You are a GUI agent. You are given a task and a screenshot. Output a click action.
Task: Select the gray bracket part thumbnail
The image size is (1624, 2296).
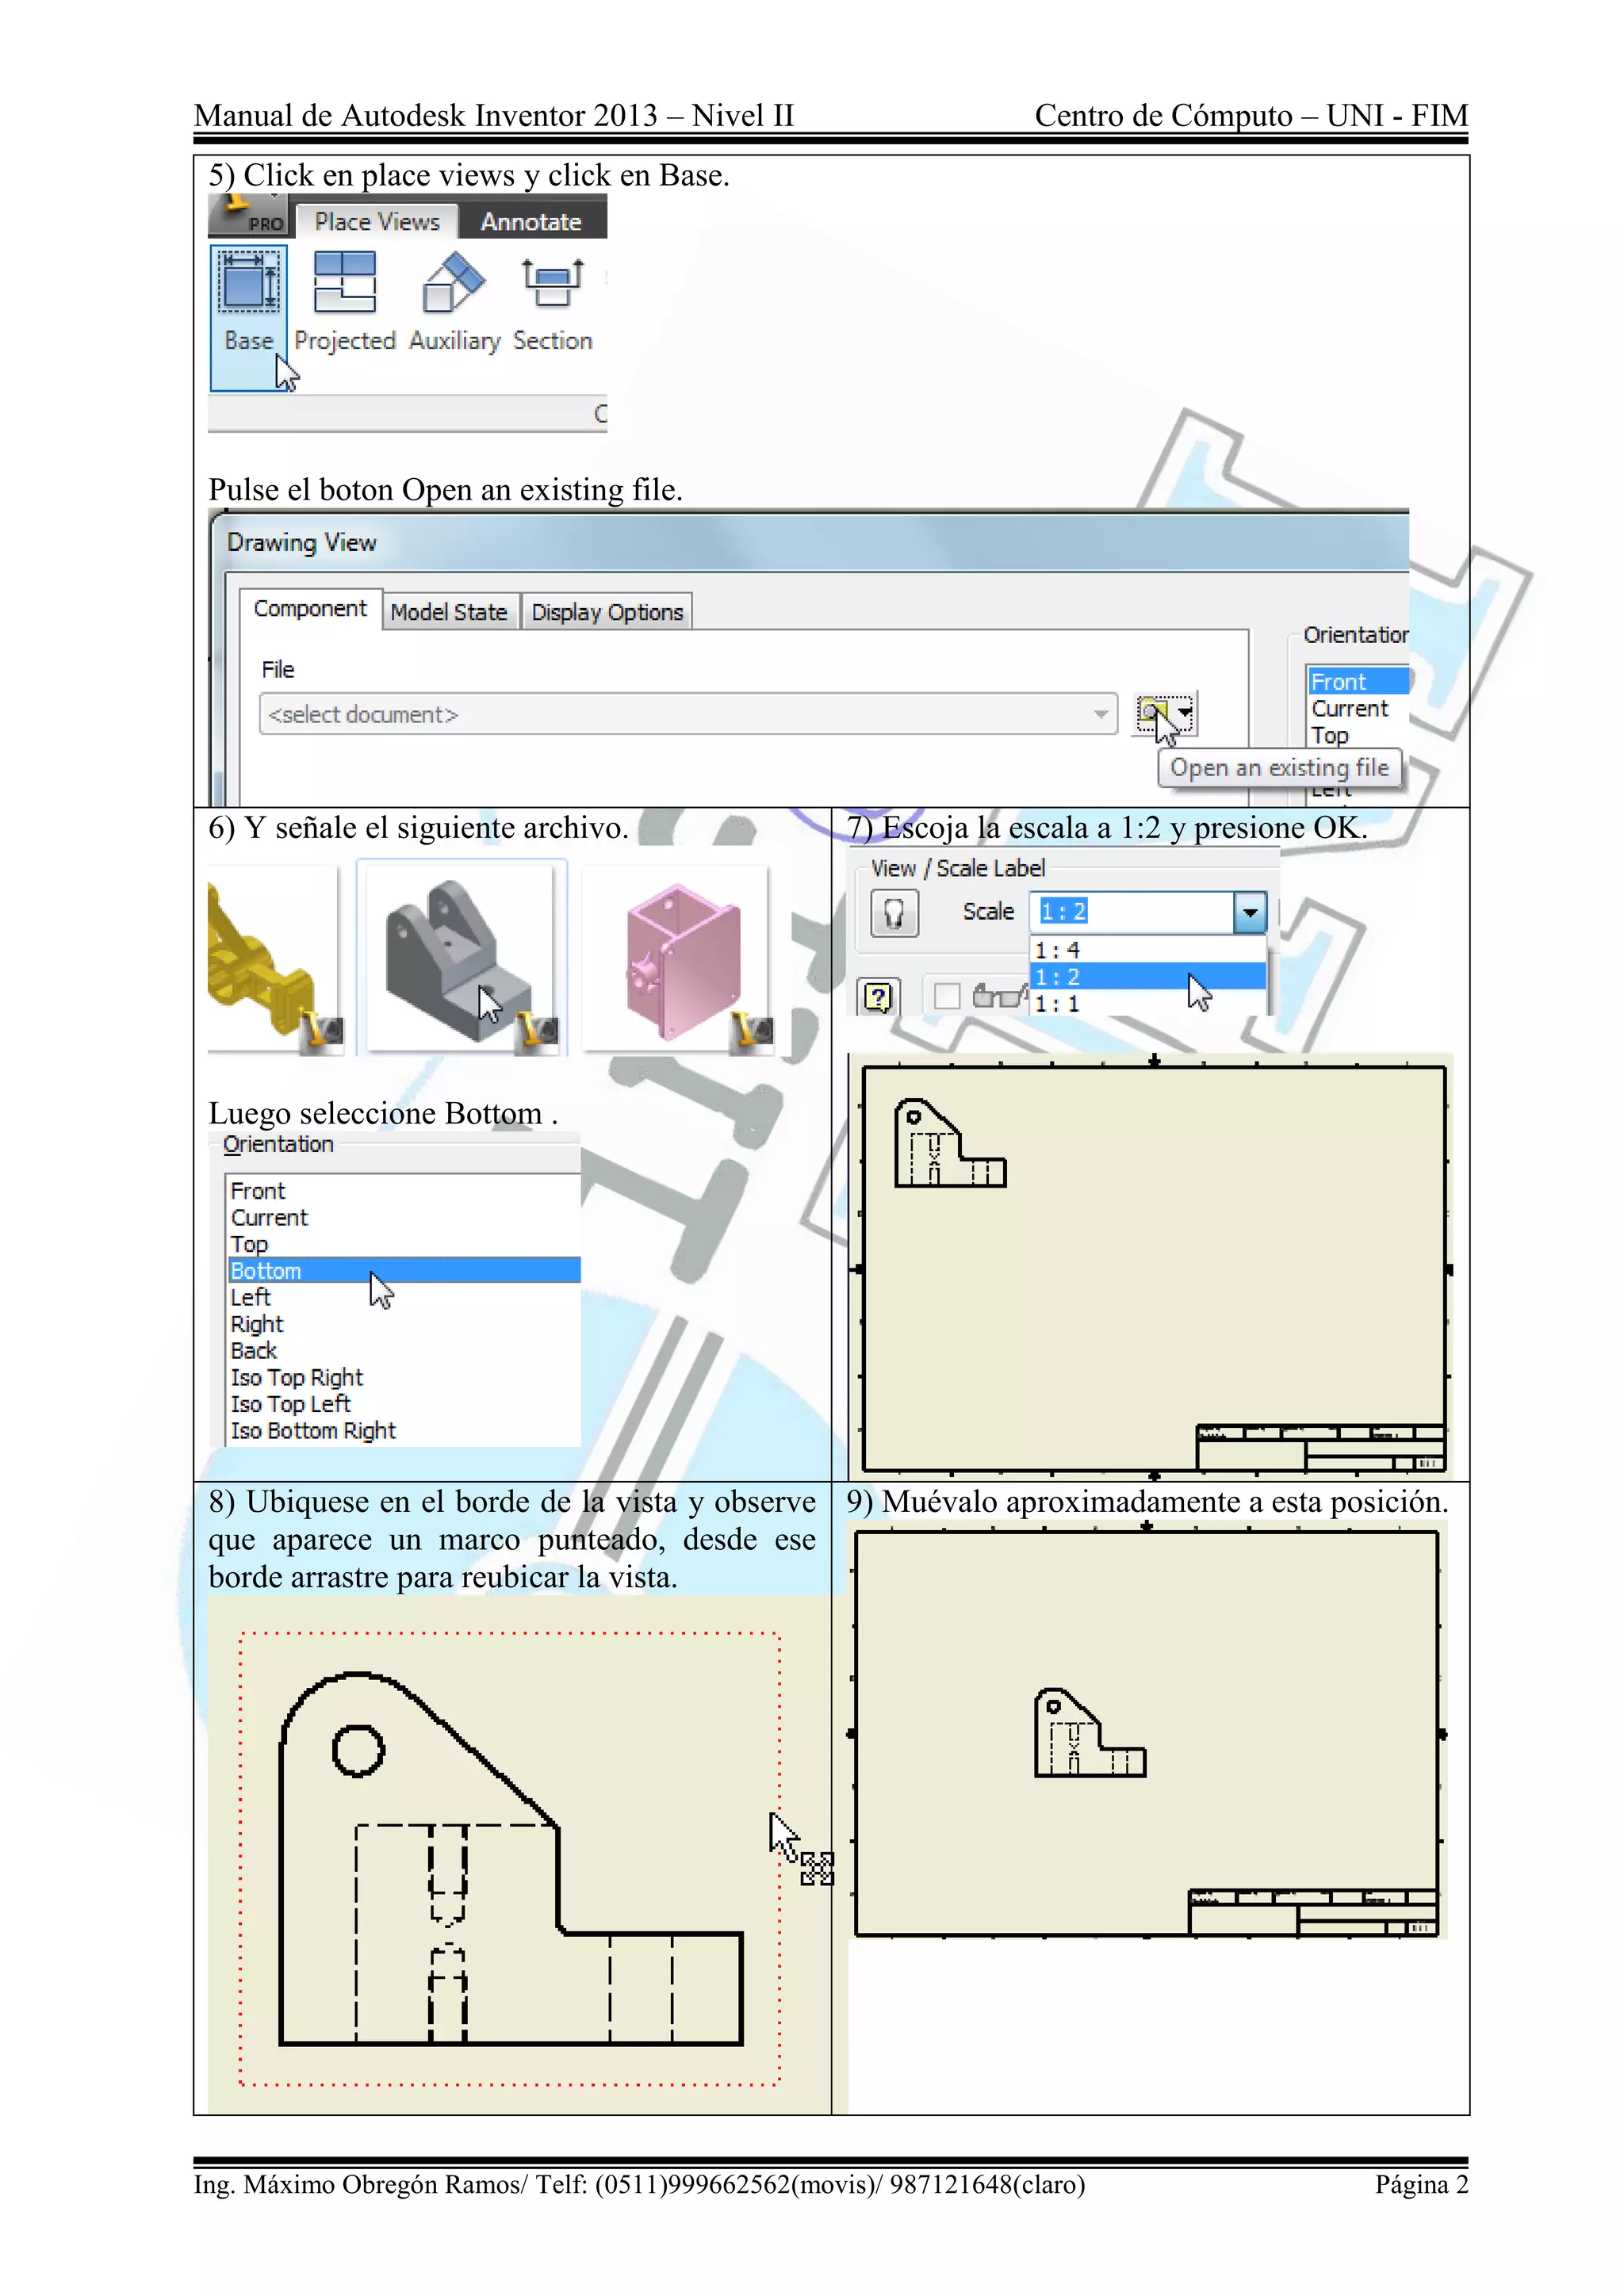(461, 958)
